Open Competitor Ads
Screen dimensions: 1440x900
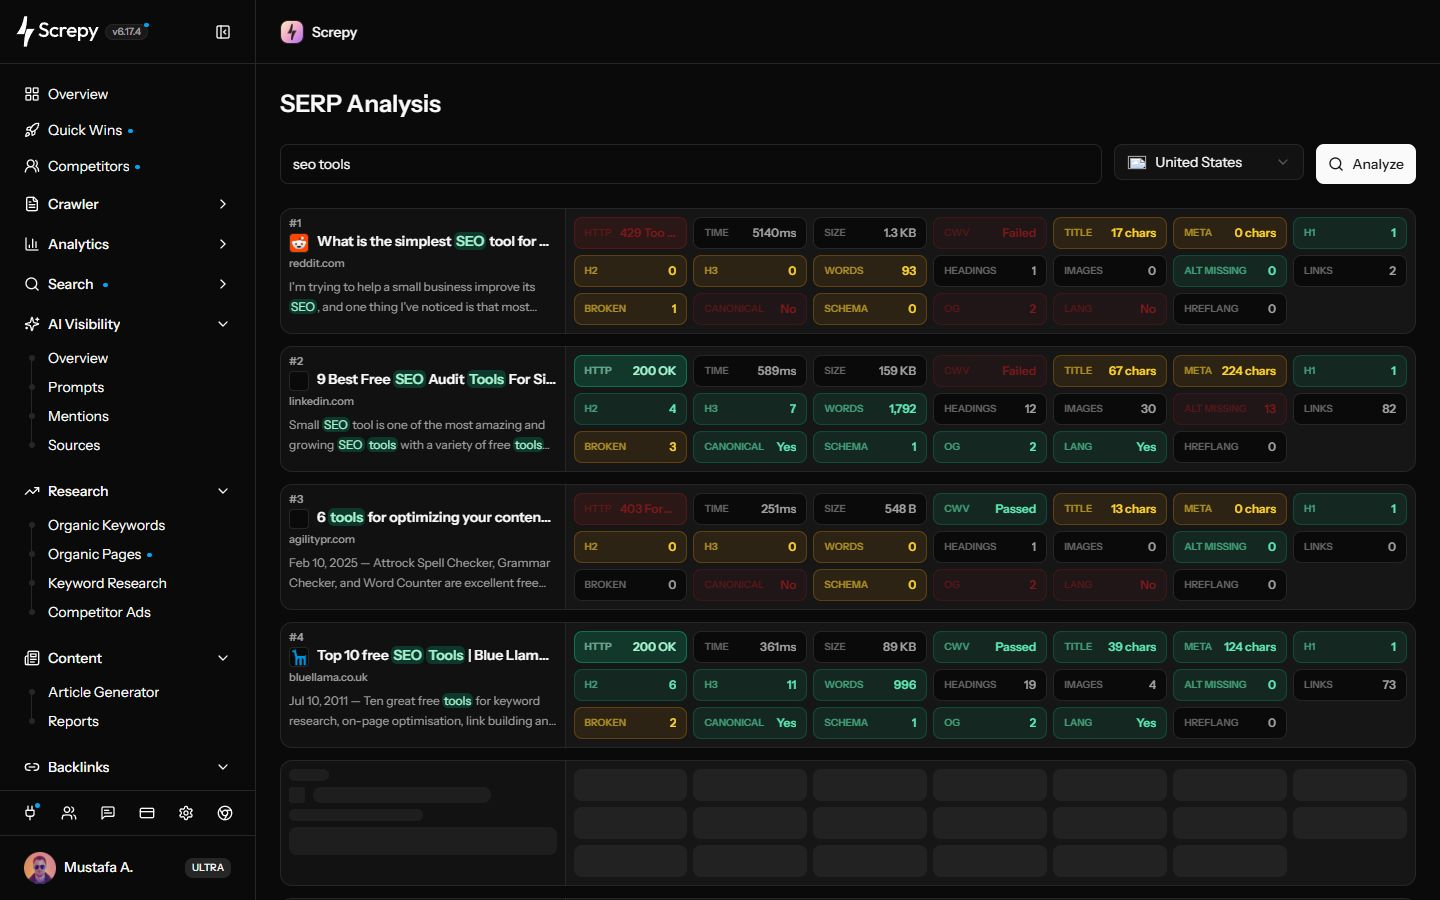click(x=99, y=612)
